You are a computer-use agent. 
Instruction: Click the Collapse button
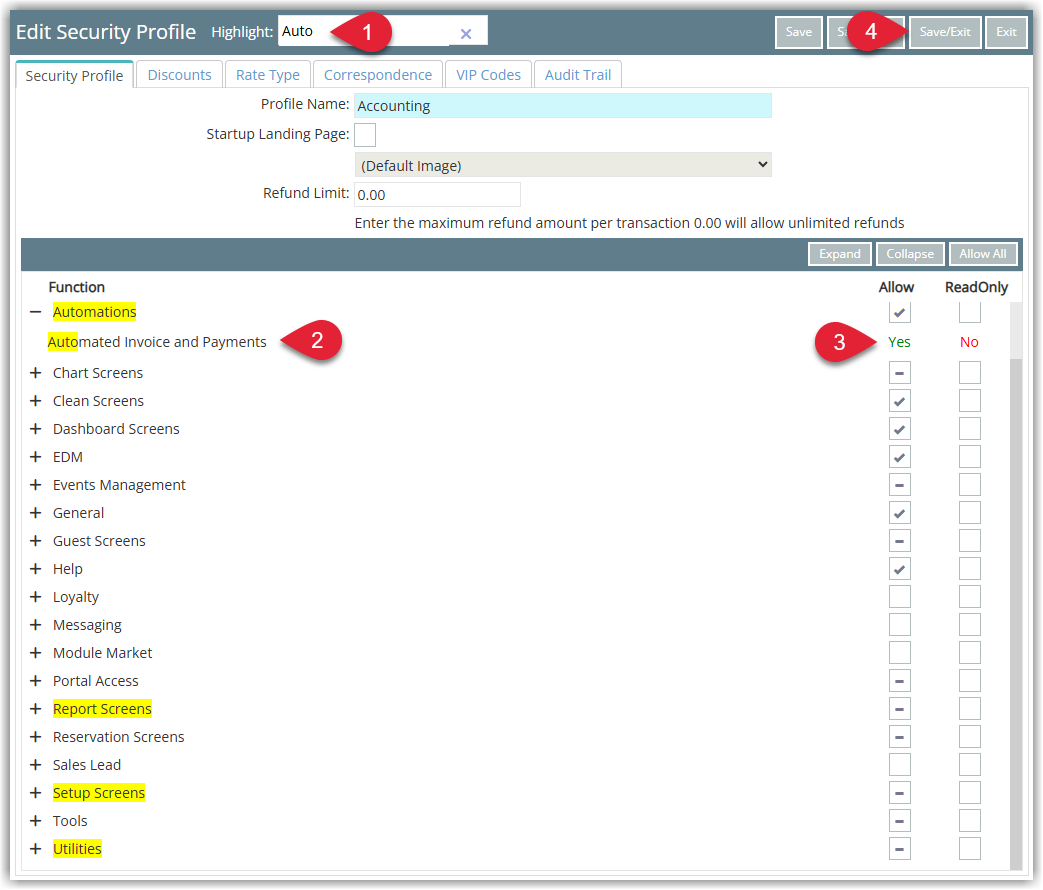tap(910, 254)
